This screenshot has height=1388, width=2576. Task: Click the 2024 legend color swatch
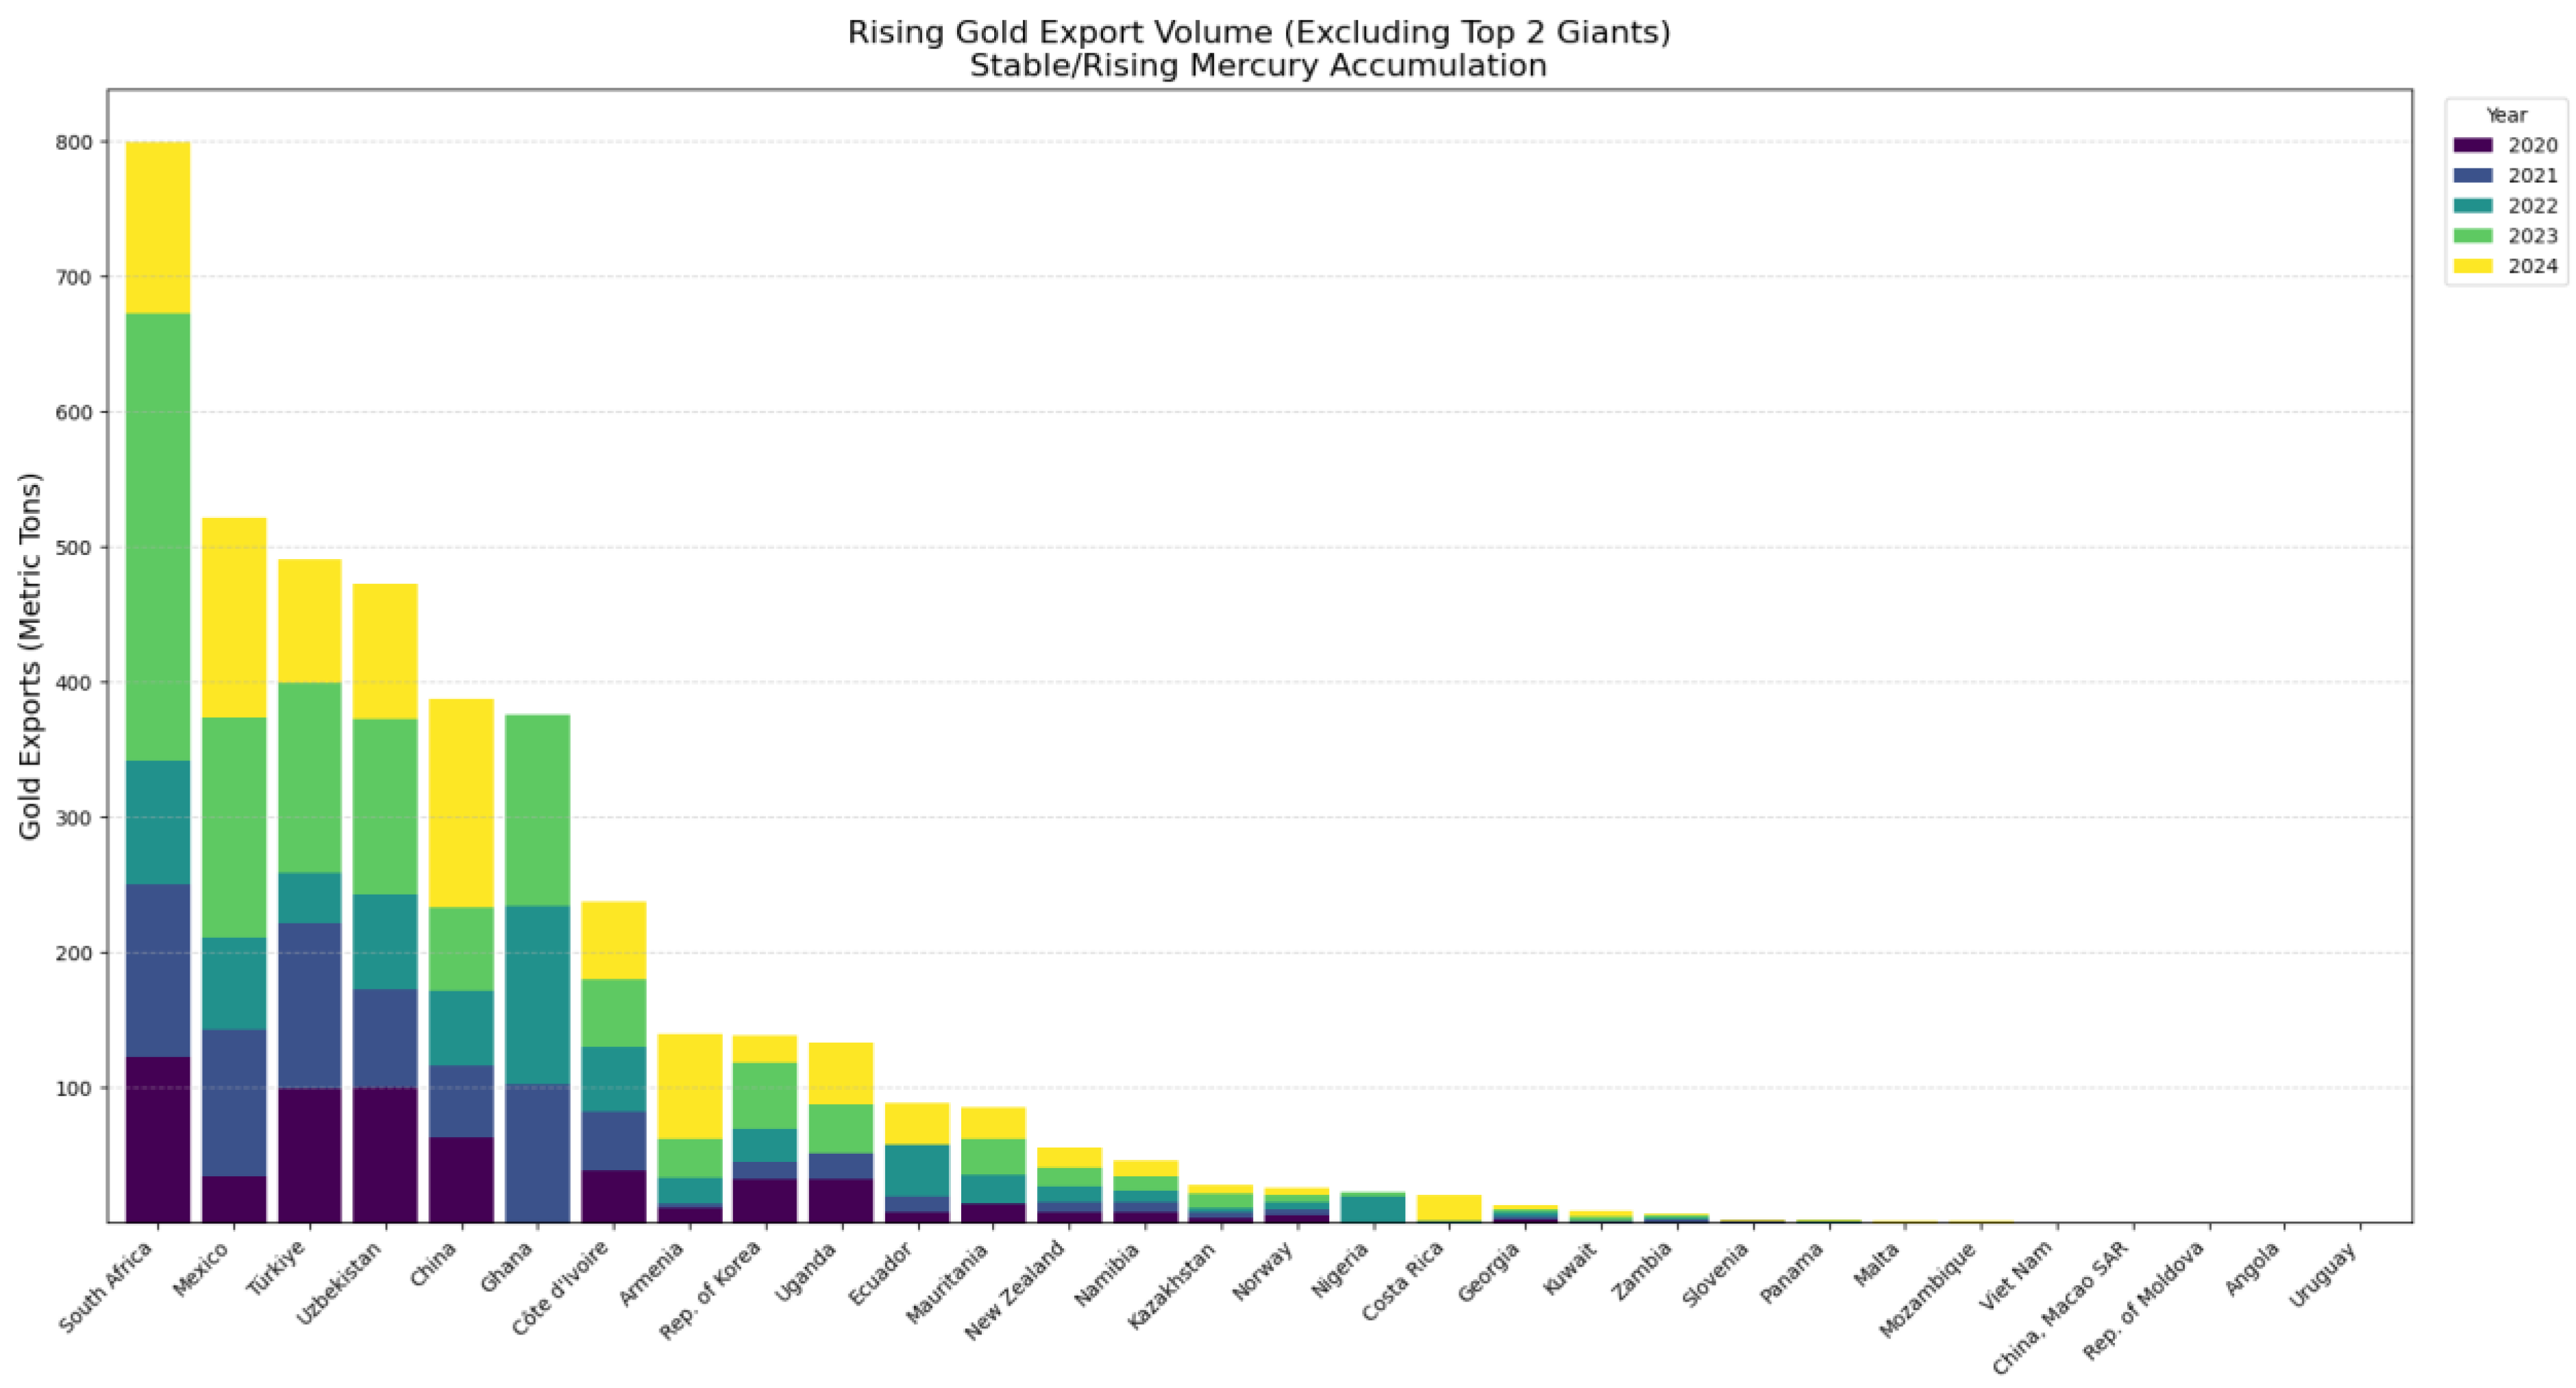tap(2473, 266)
